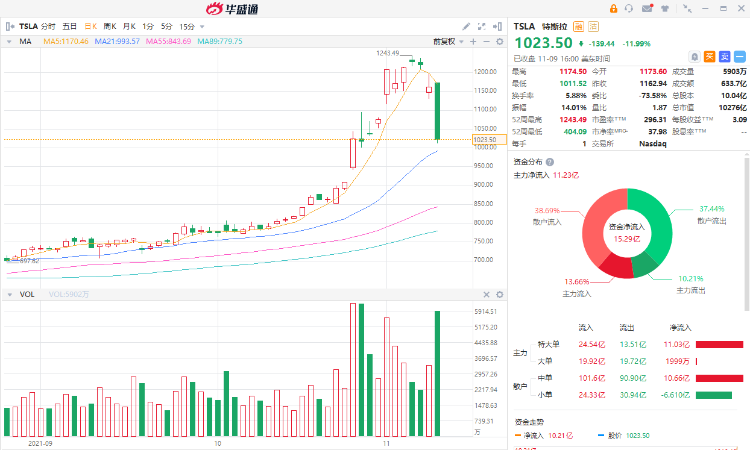
Task: Click MA21:993.57 indicator label
Action: click(x=117, y=42)
